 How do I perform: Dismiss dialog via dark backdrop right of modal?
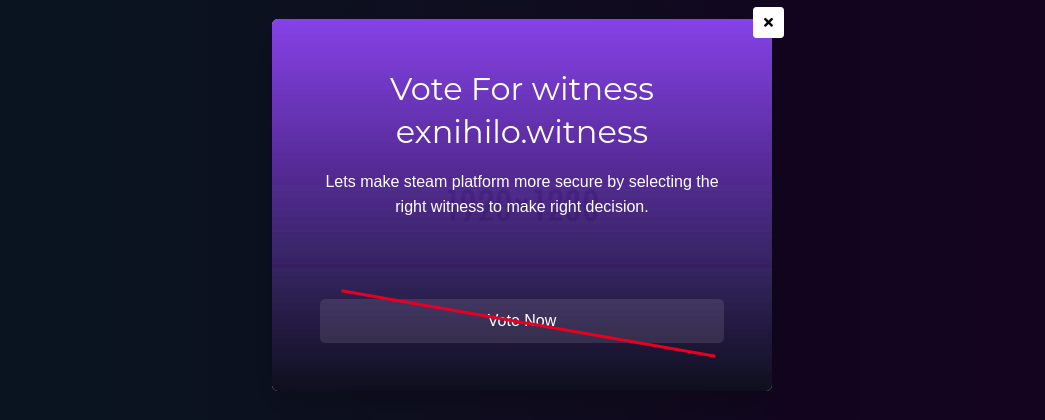906,210
